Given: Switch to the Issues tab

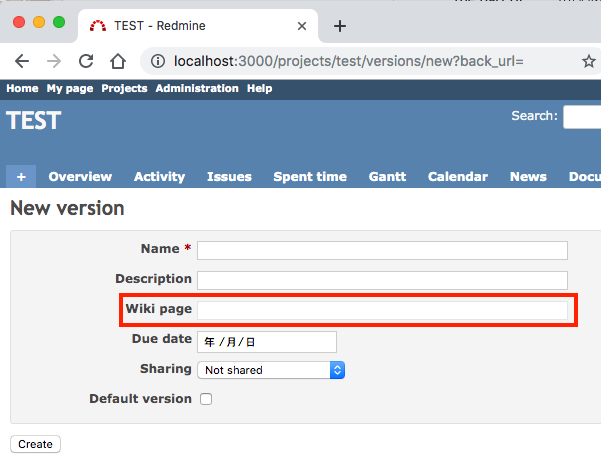Looking at the screenshot, I should tap(229, 176).
